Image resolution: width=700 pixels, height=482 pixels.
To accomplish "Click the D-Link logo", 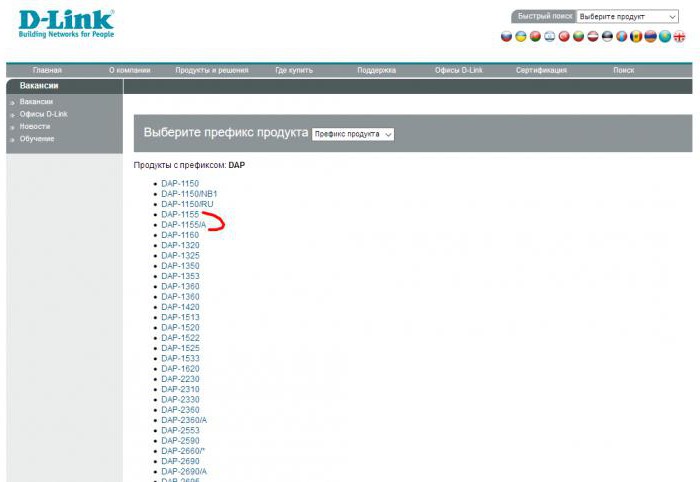I will click(66, 24).
